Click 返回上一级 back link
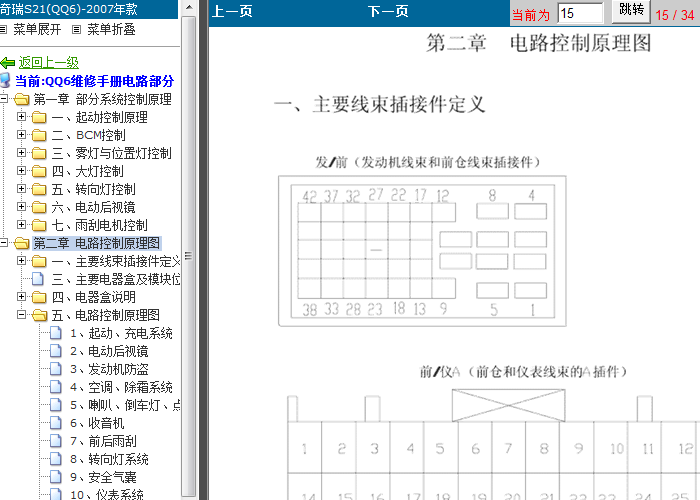Image resolution: width=700 pixels, height=500 pixels. click(x=49, y=62)
